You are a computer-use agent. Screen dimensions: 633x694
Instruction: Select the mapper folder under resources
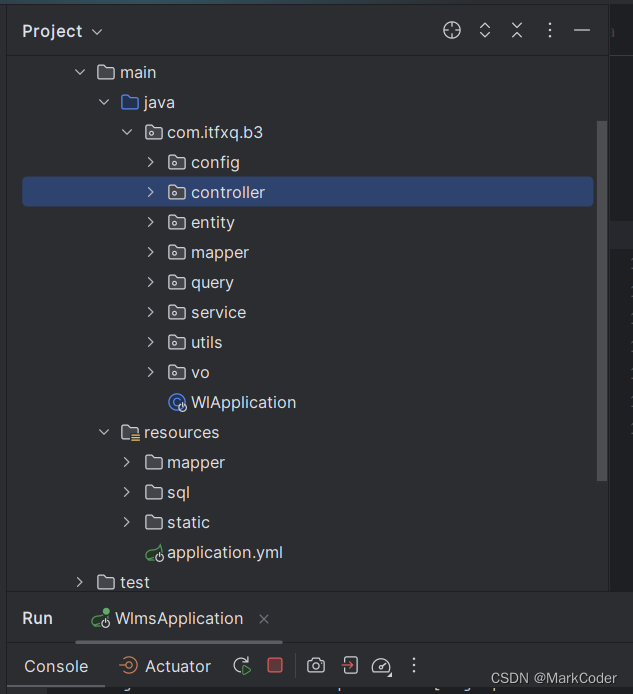coord(196,463)
